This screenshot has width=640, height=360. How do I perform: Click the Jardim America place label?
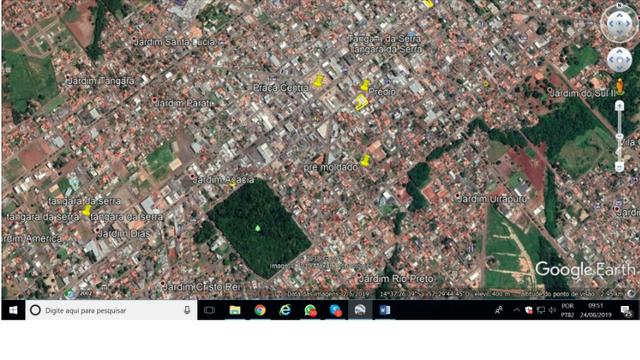click(31, 239)
